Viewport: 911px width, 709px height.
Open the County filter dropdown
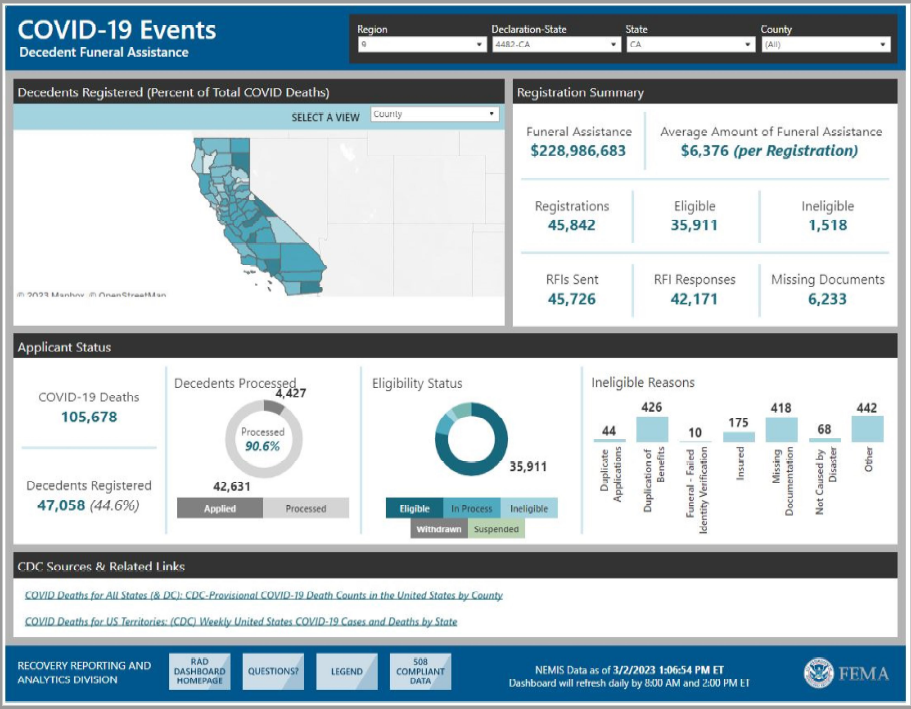click(x=824, y=45)
